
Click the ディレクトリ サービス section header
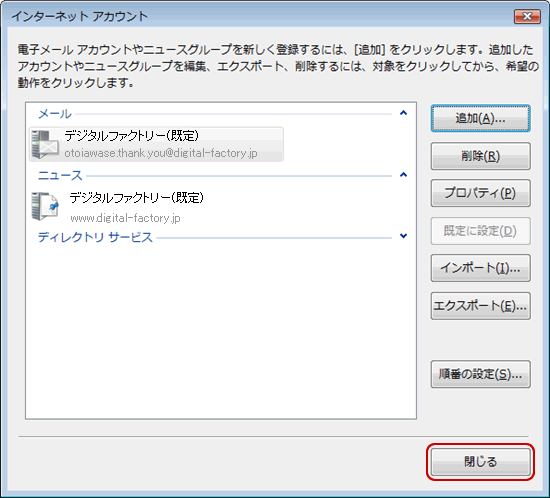click(x=95, y=237)
